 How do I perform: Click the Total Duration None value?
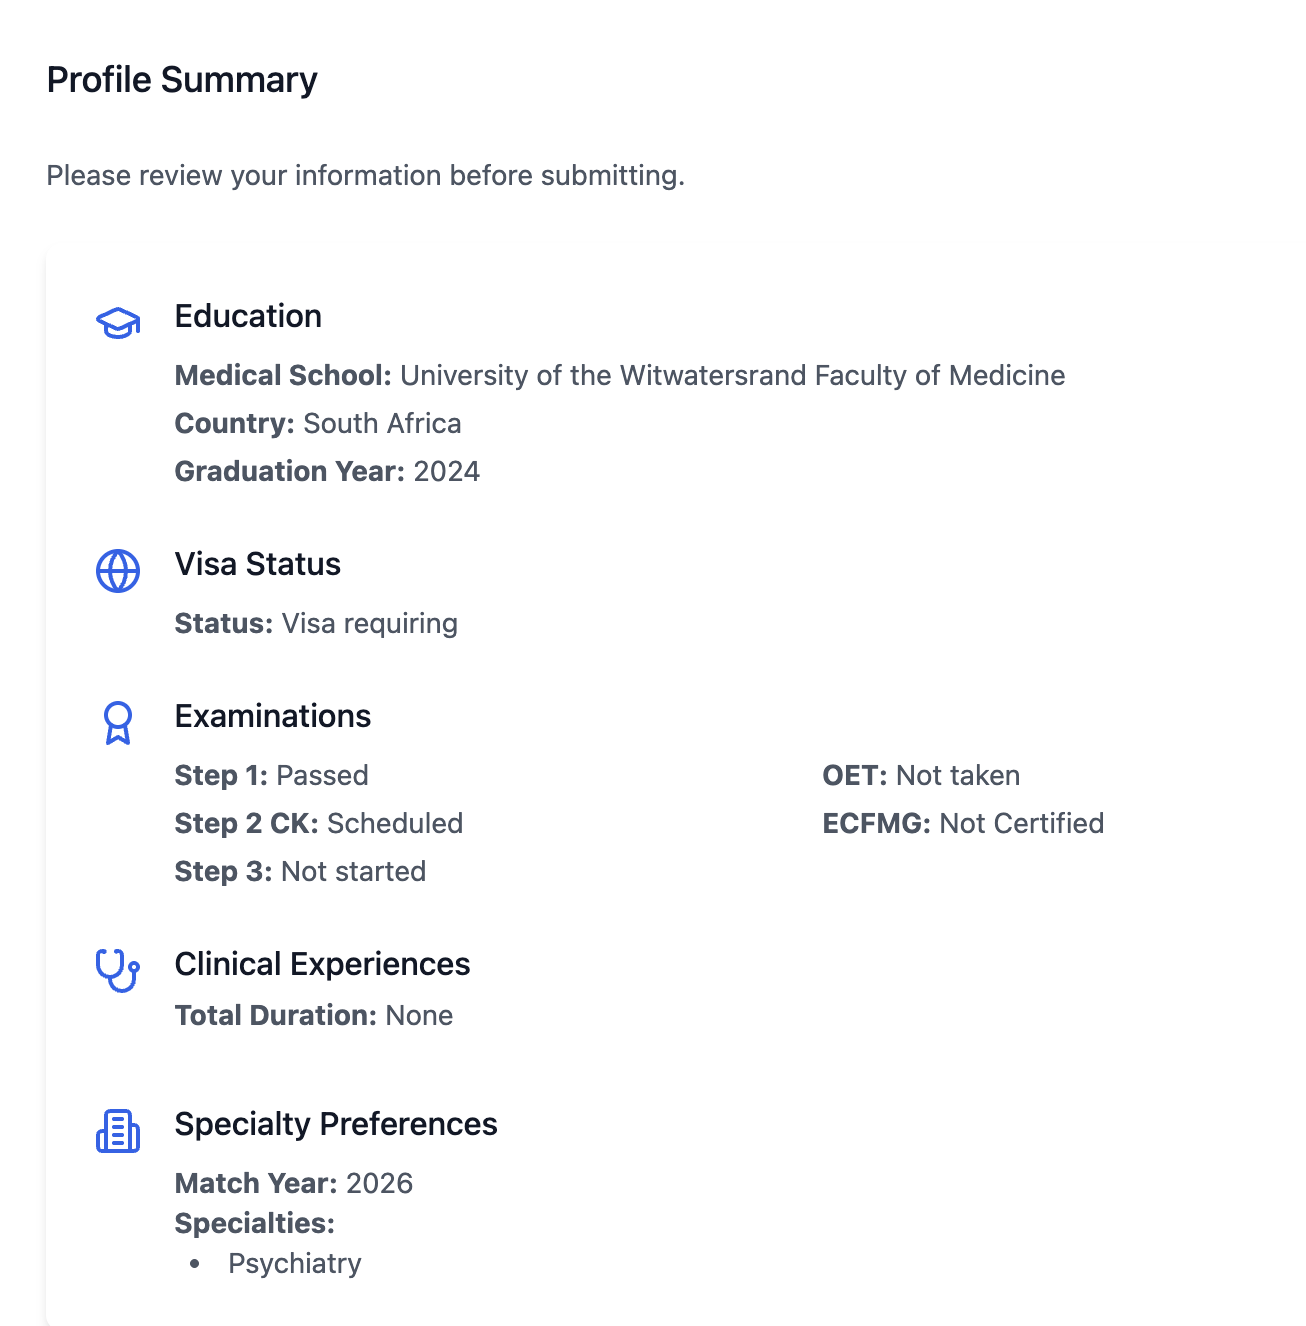coord(314,1015)
